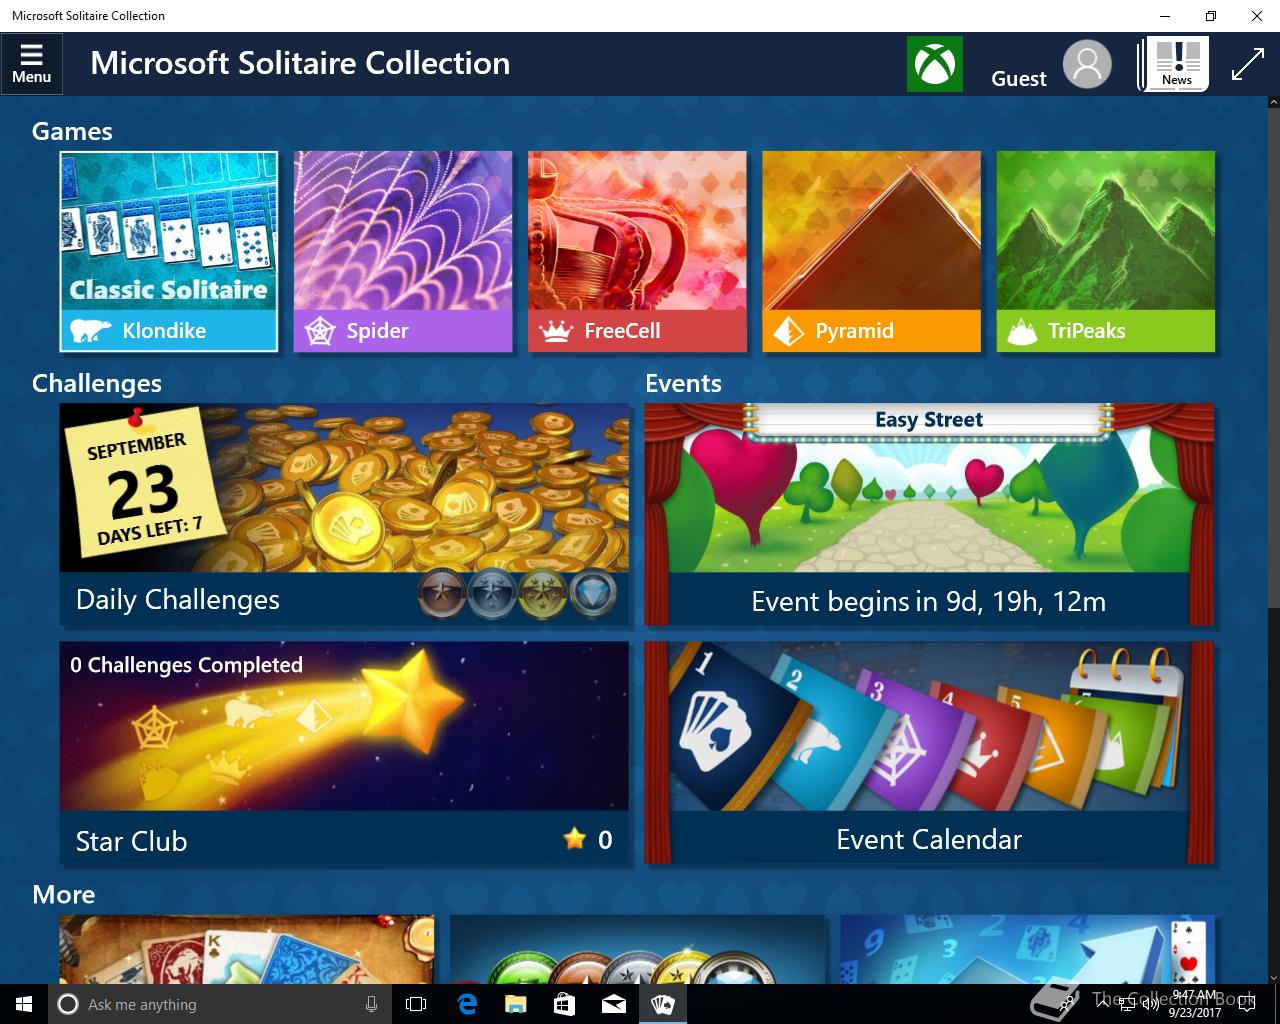Image resolution: width=1280 pixels, height=1024 pixels.
Task: Open Task View in the taskbar
Action: click(416, 1004)
